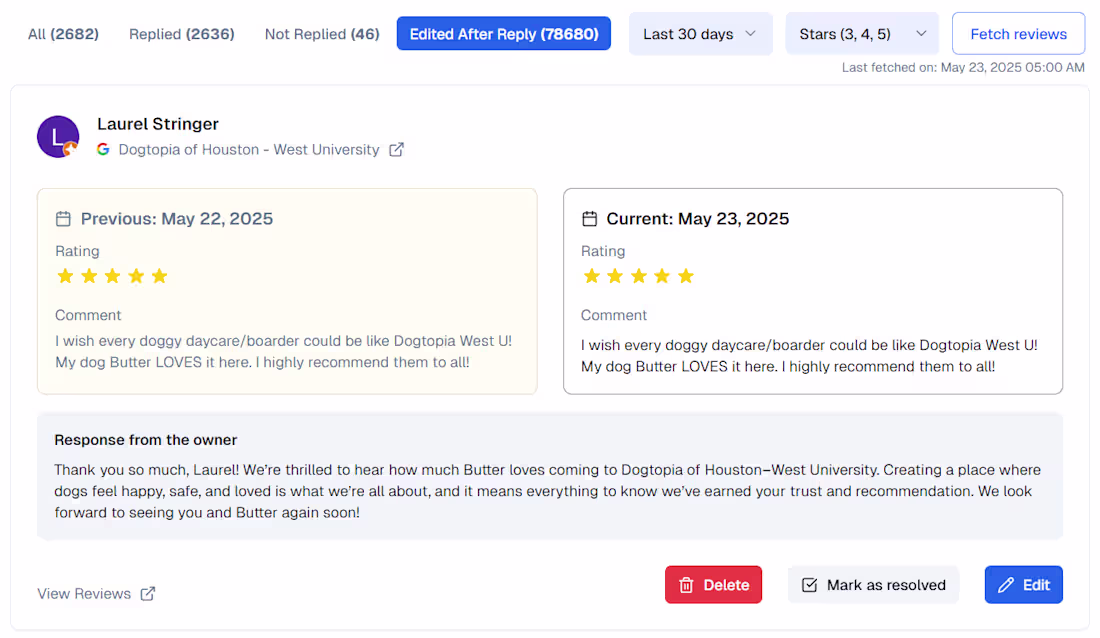Click Laurel Stringer's avatar
Image resolution: width=1100 pixels, height=638 pixels.
pyautogui.click(x=57, y=136)
